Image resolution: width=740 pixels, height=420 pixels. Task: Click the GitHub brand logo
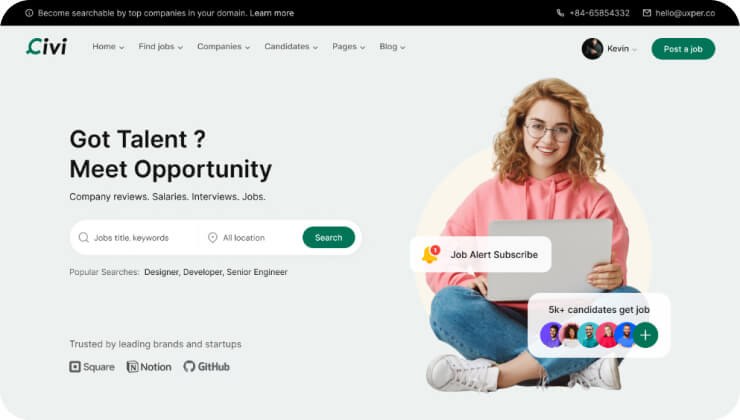[x=206, y=367]
